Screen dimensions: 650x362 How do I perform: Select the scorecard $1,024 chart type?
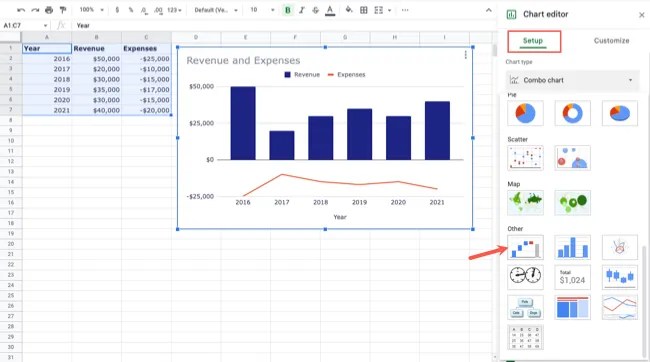572,277
